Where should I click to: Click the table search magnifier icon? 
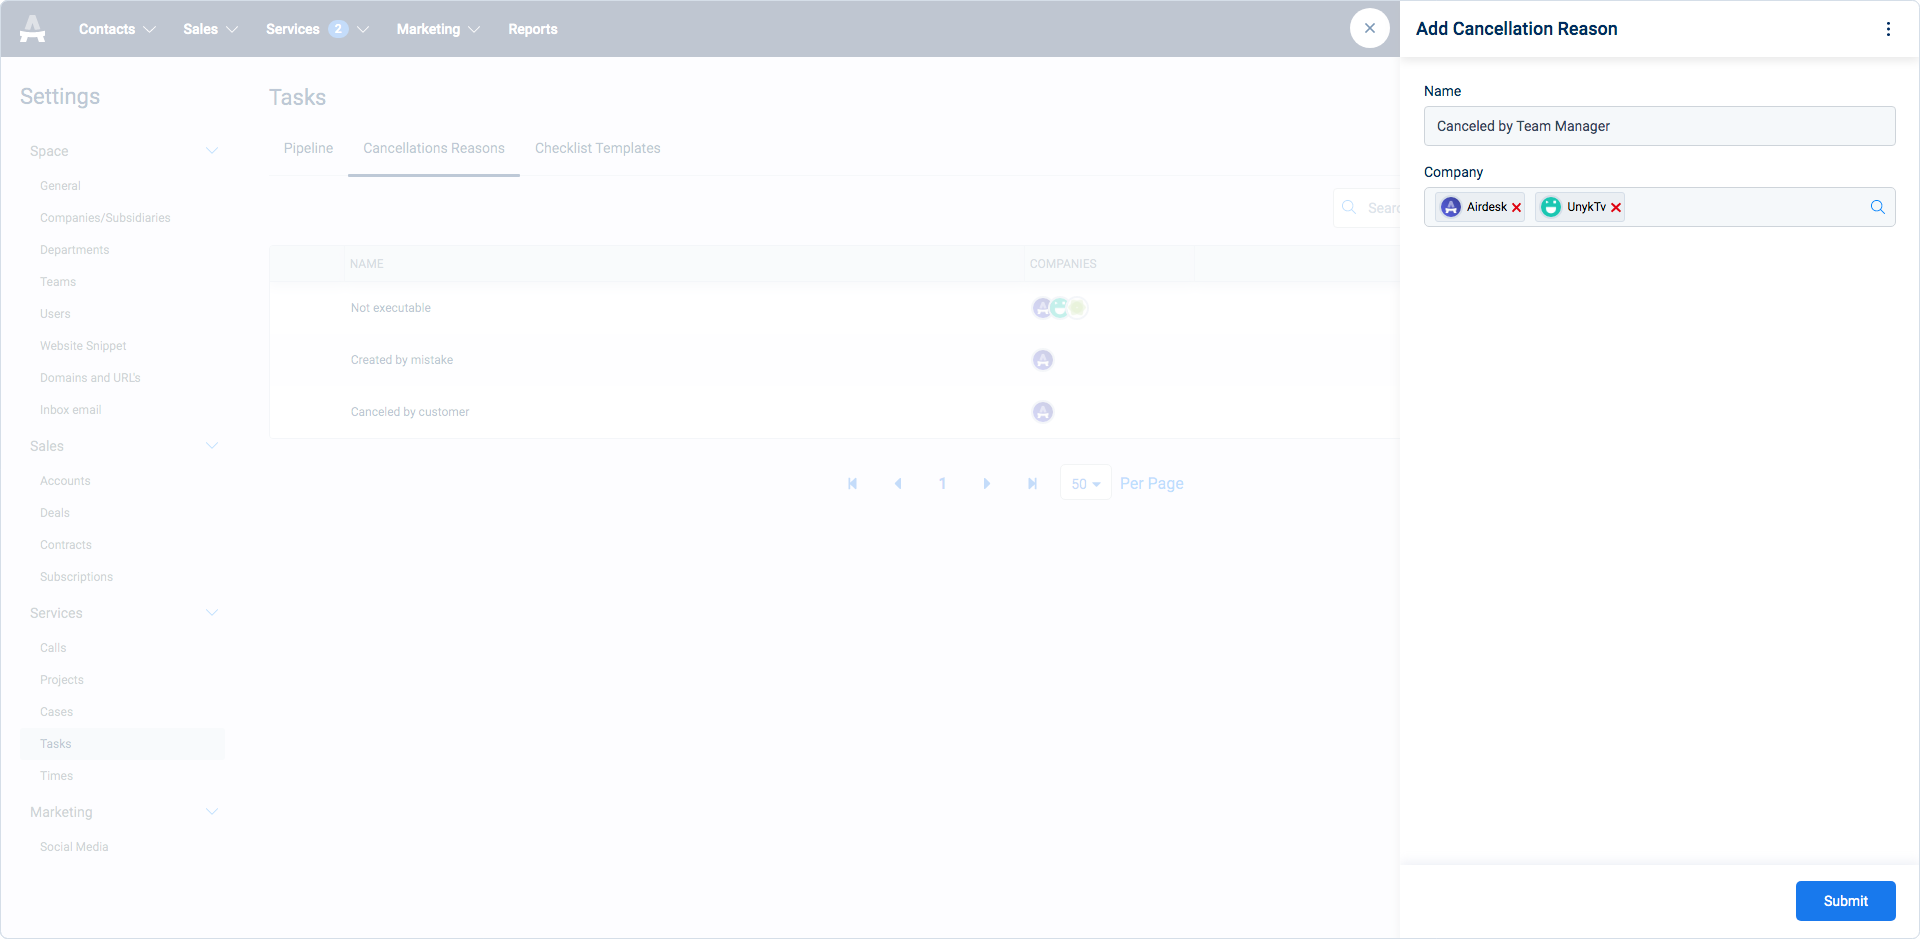[1349, 207]
